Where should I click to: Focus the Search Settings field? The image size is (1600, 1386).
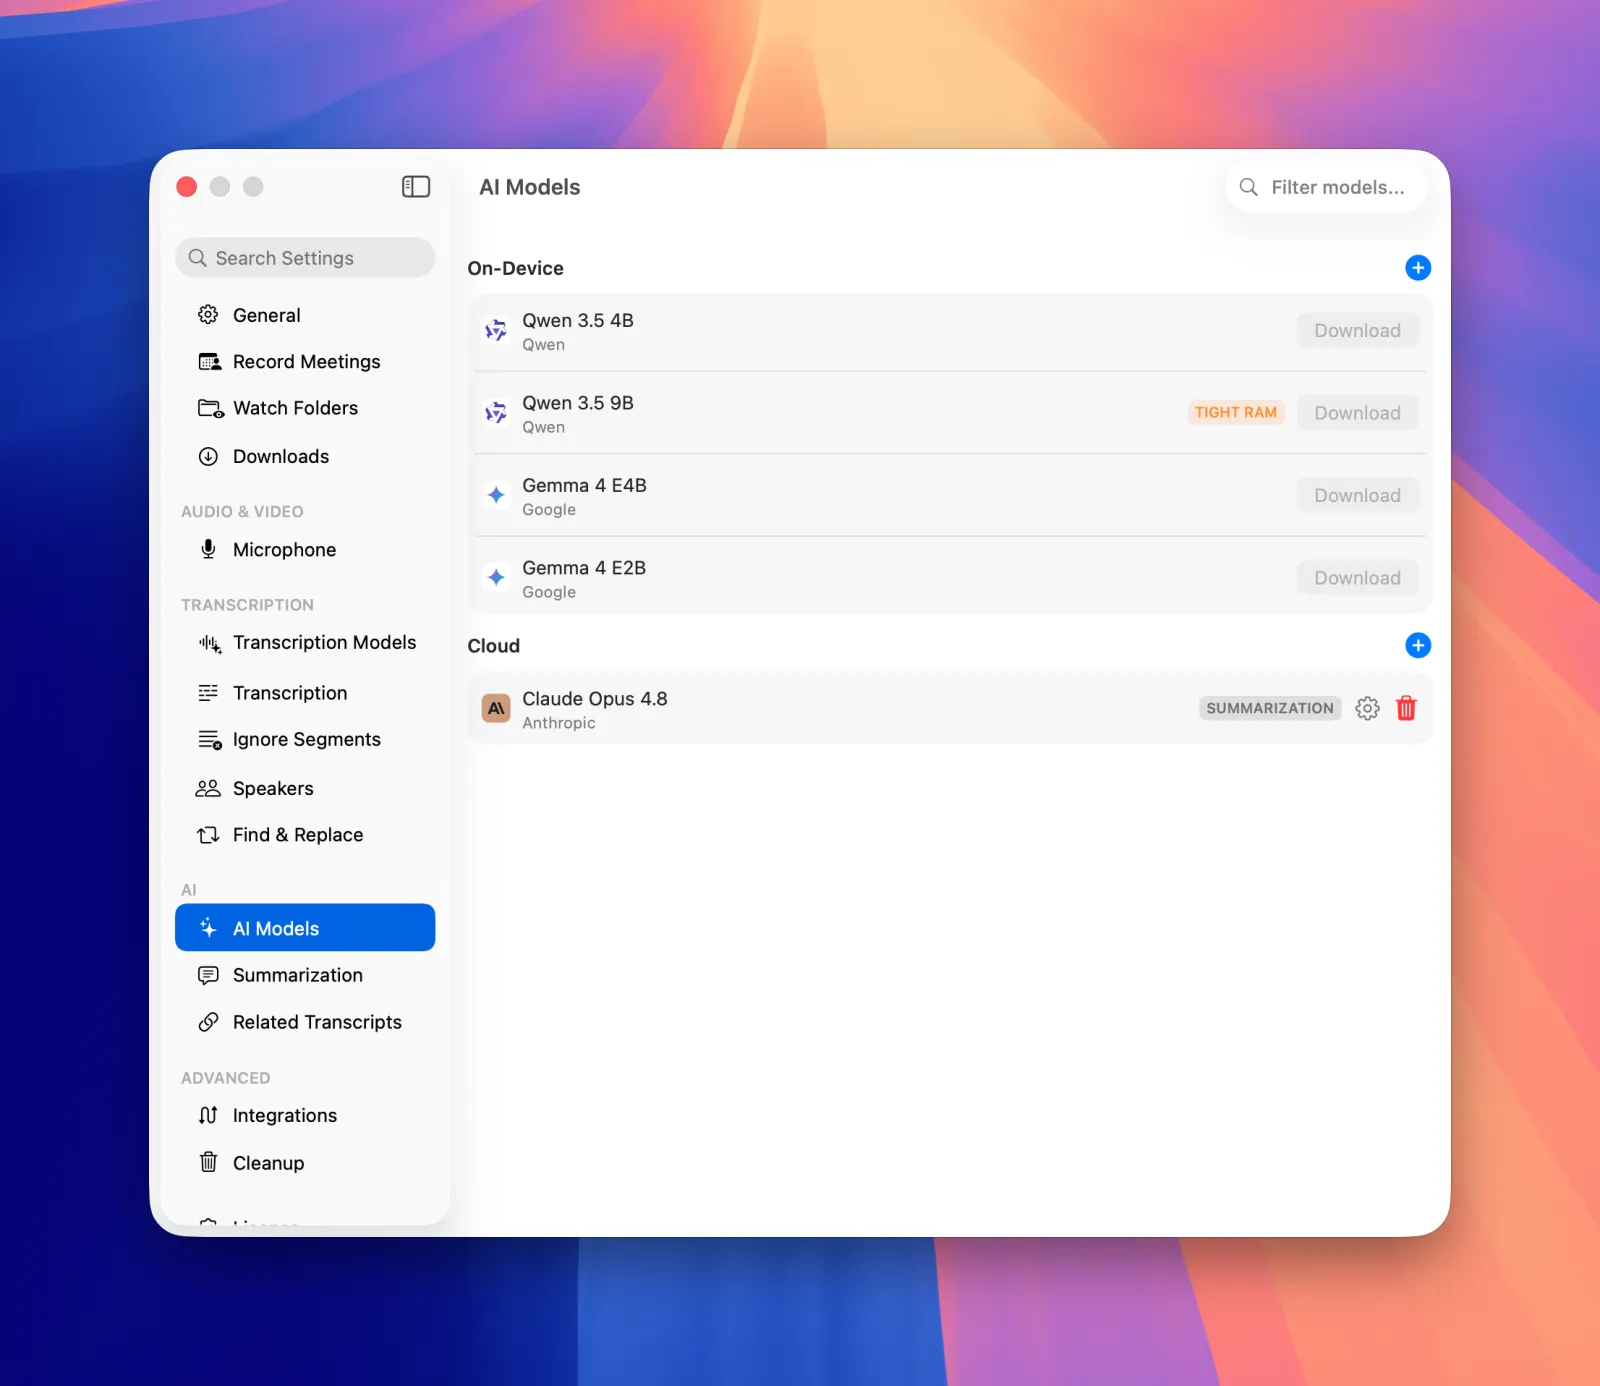pos(305,258)
